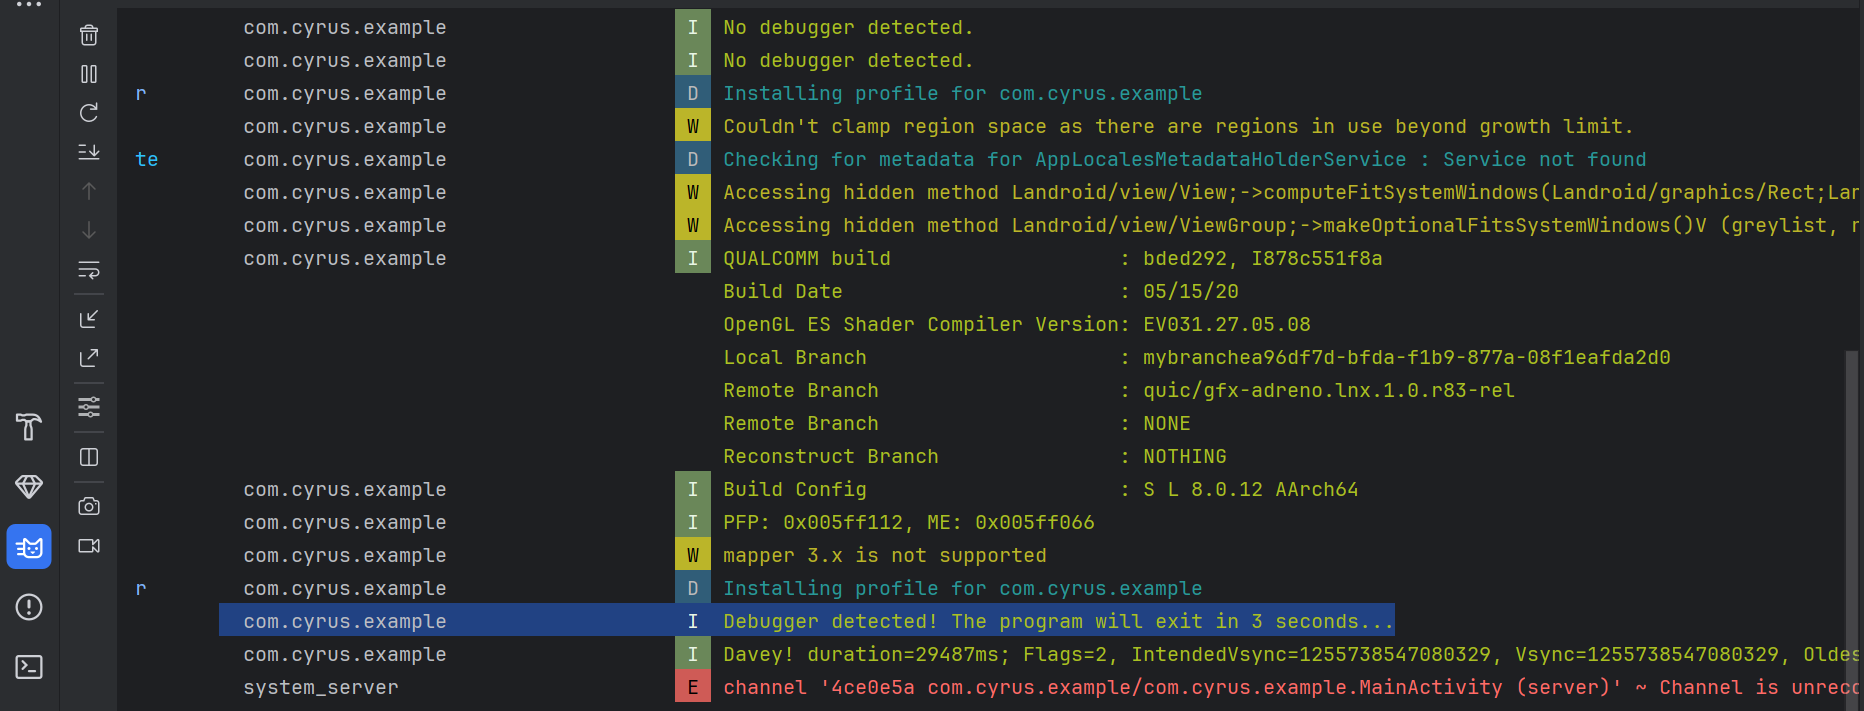Click I badge beside 'QUALCOMM build'

point(693,258)
